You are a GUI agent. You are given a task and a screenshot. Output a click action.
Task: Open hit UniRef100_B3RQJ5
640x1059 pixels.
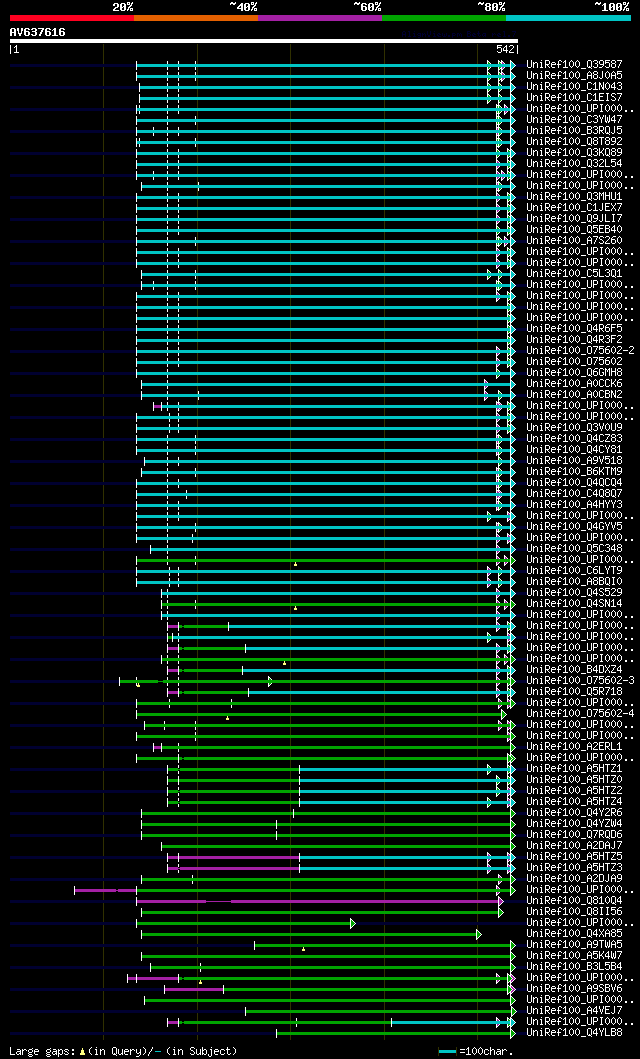[575, 130]
